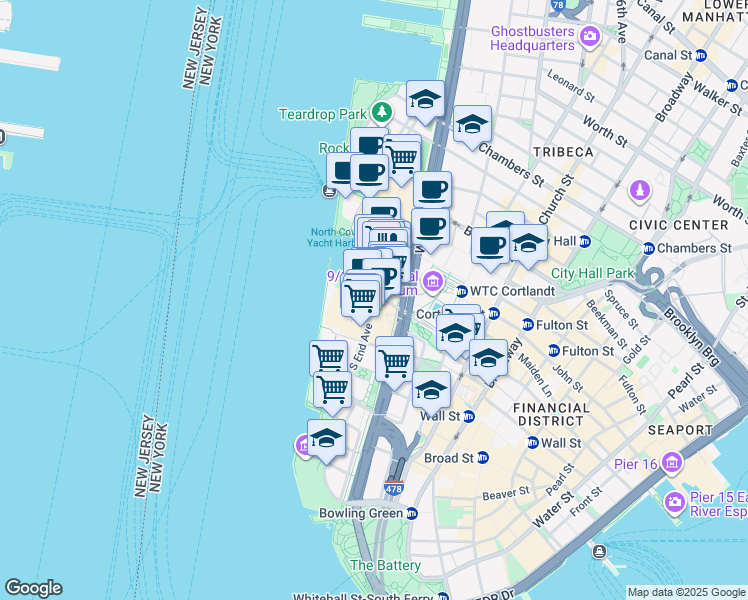Image resolution: width=748 pixels, height=600 pixels.
Task: Click subway icon left of Chambers St station label
Action: point(648,248)
